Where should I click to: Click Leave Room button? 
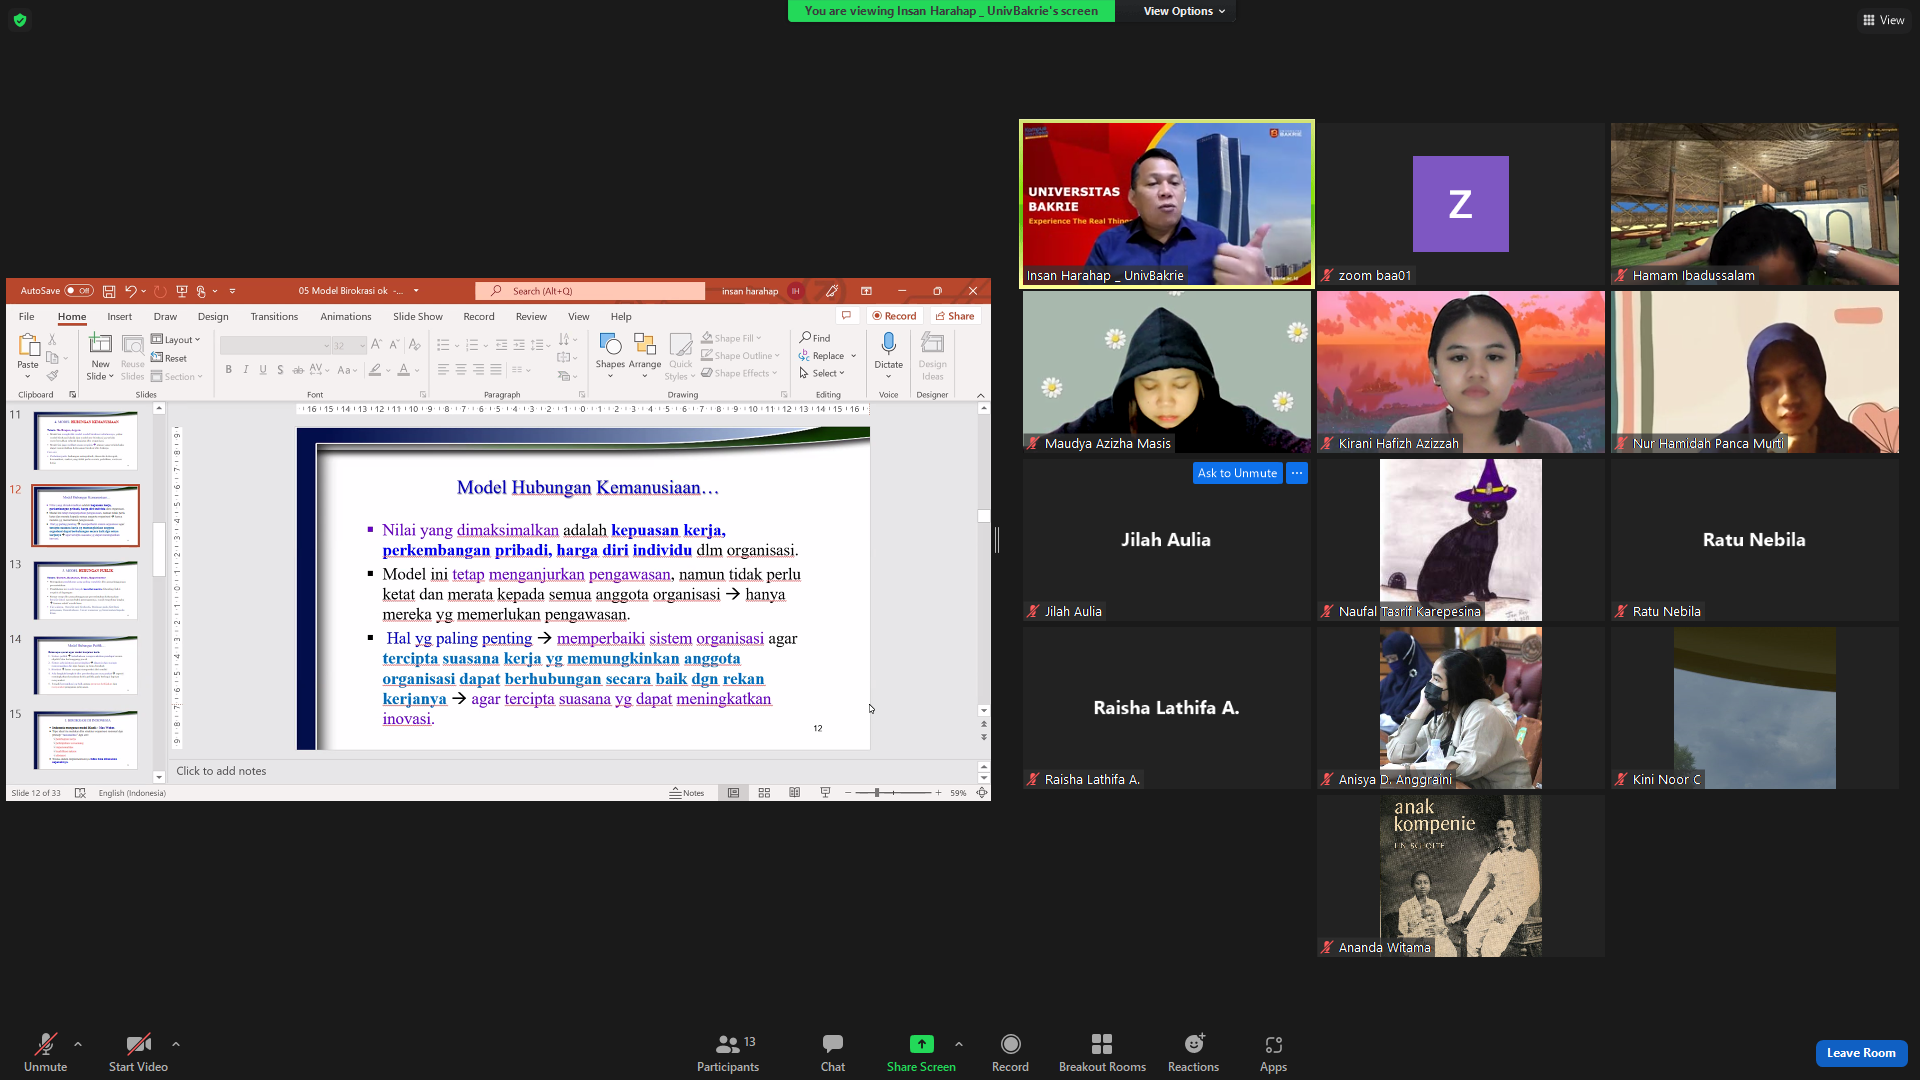1861,1053
